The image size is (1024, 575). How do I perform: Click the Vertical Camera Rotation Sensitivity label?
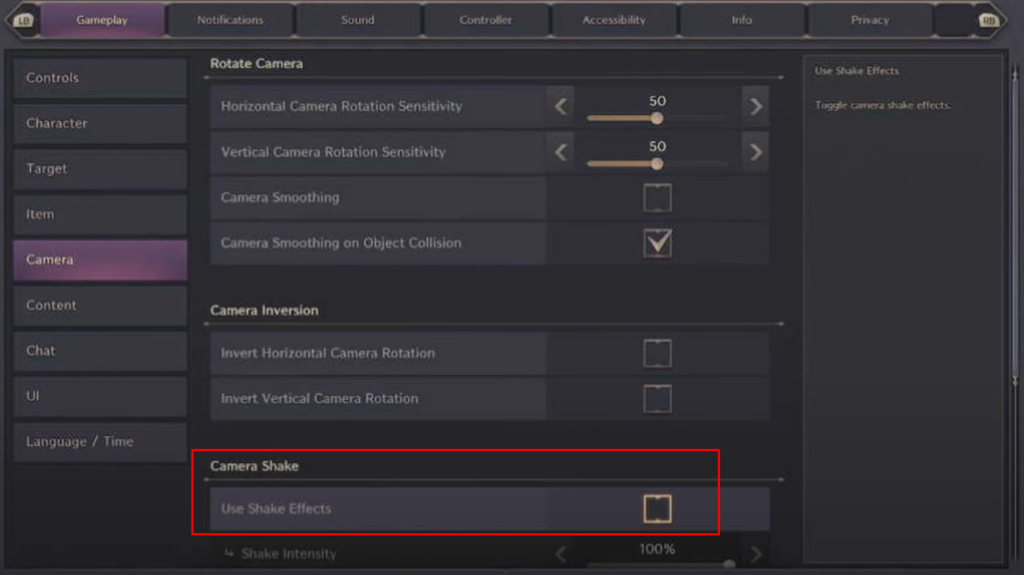coord(333,152)
